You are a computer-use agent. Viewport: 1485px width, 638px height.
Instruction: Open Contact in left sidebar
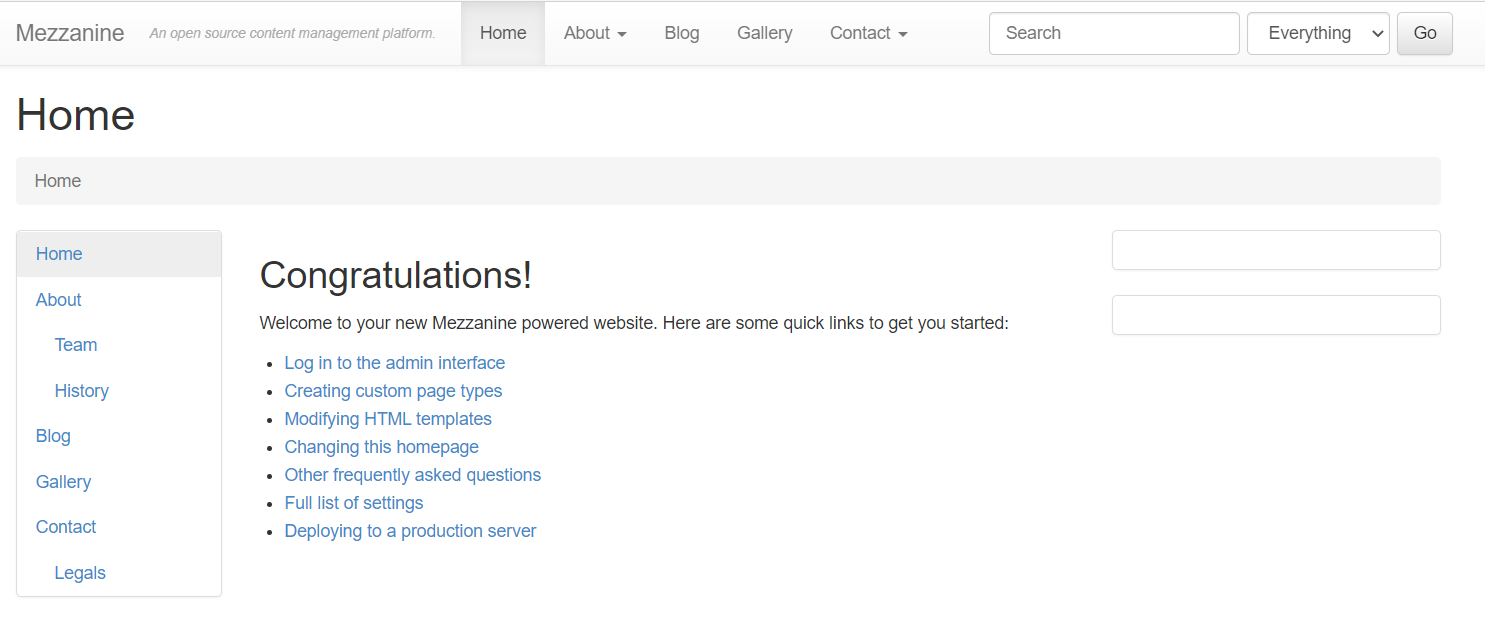click(119, 527)
